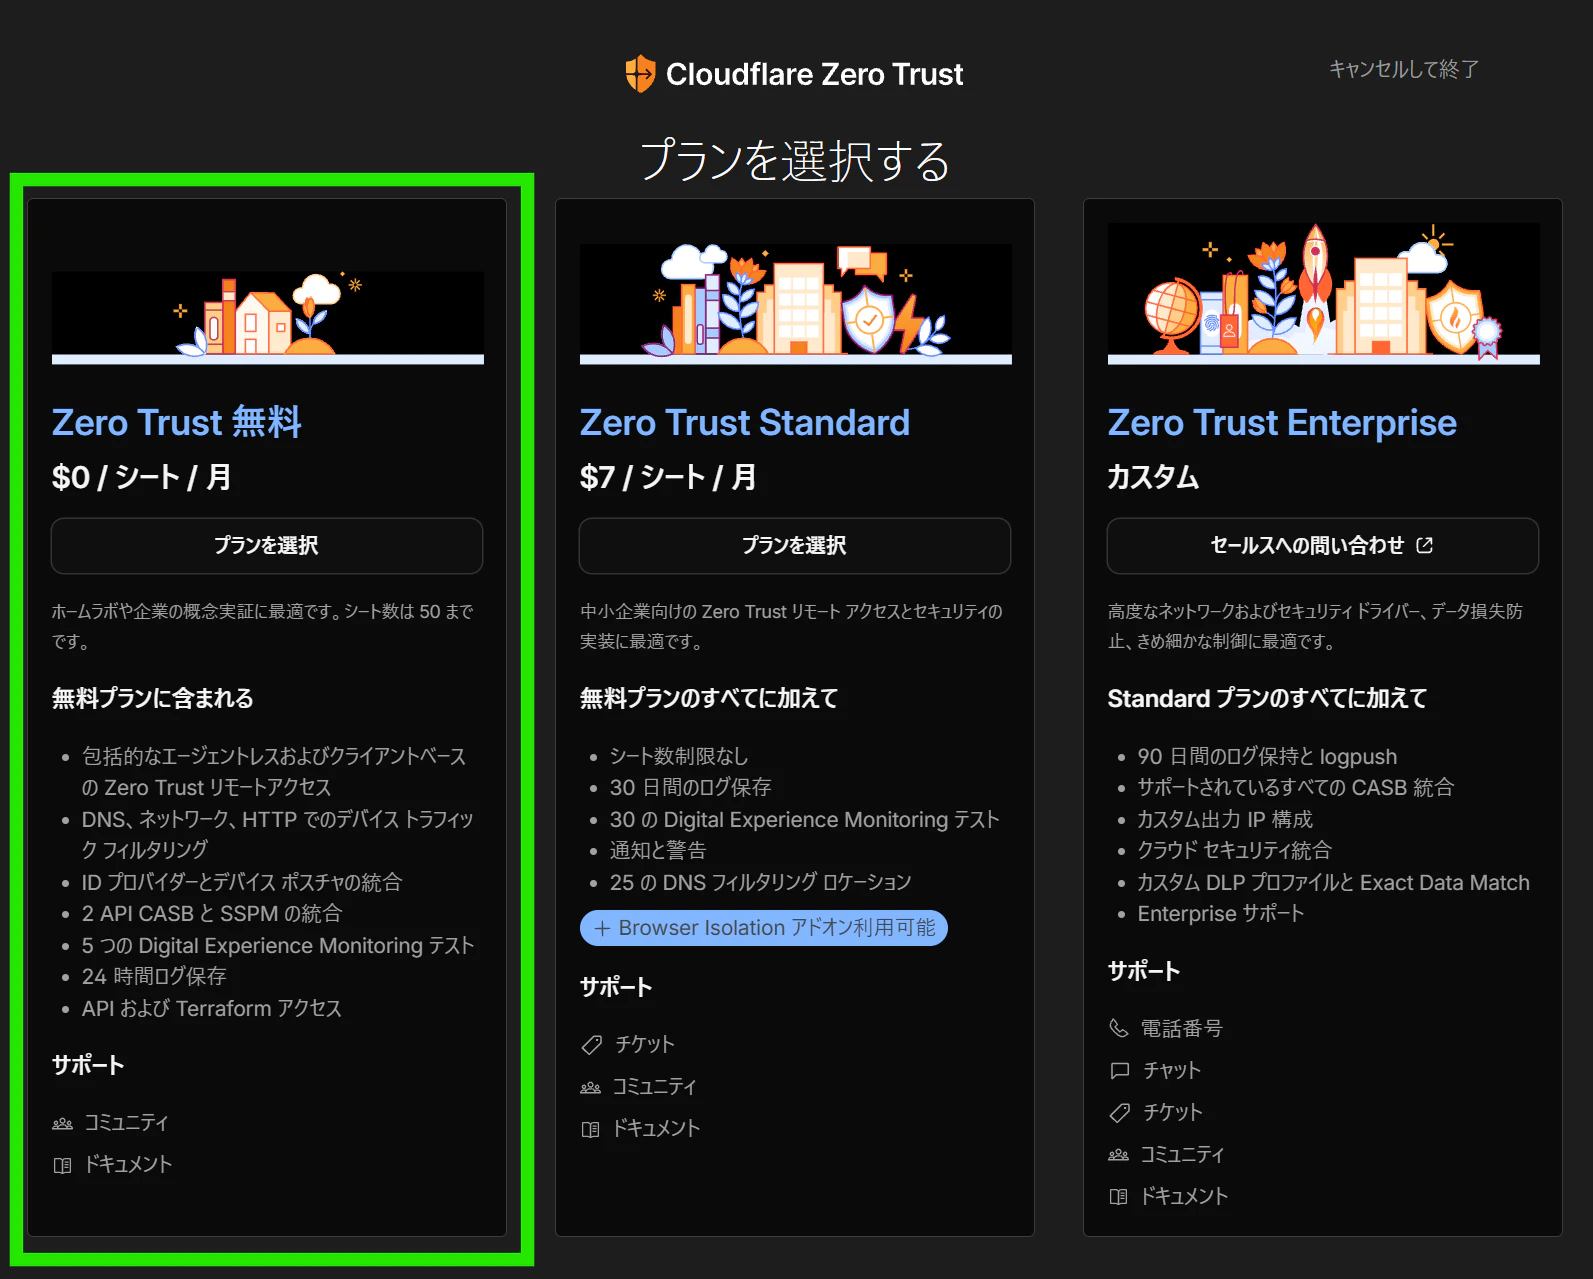Image resolution: width=1593 pixels, height=1279 pixels.
Task: Click the Zero Trust Enterprise plan title
Action: (1282, 423)
